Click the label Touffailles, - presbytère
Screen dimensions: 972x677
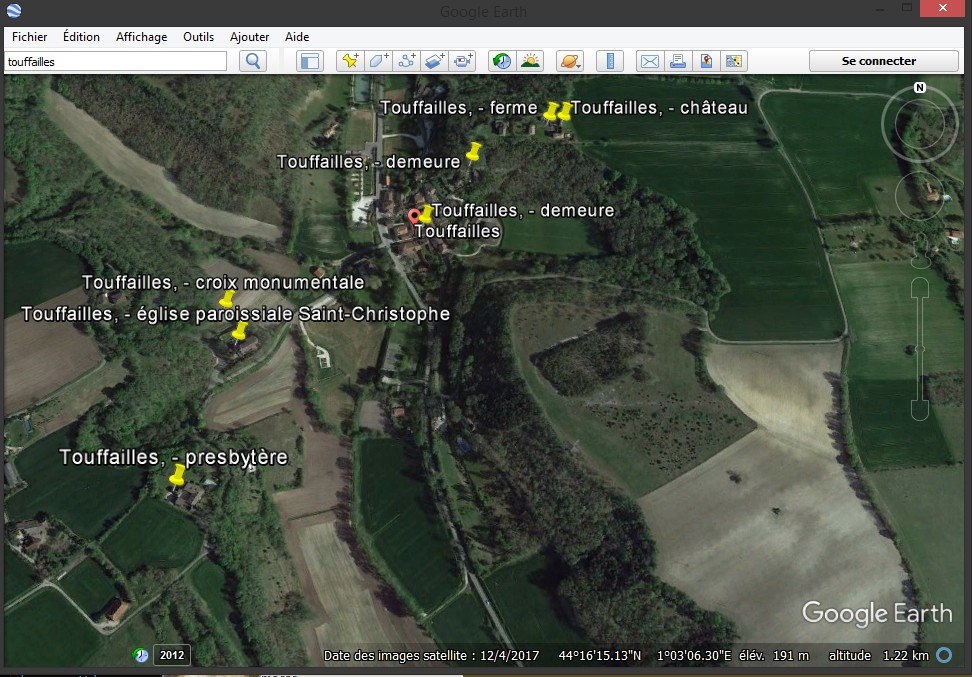(x=174, y=458)
